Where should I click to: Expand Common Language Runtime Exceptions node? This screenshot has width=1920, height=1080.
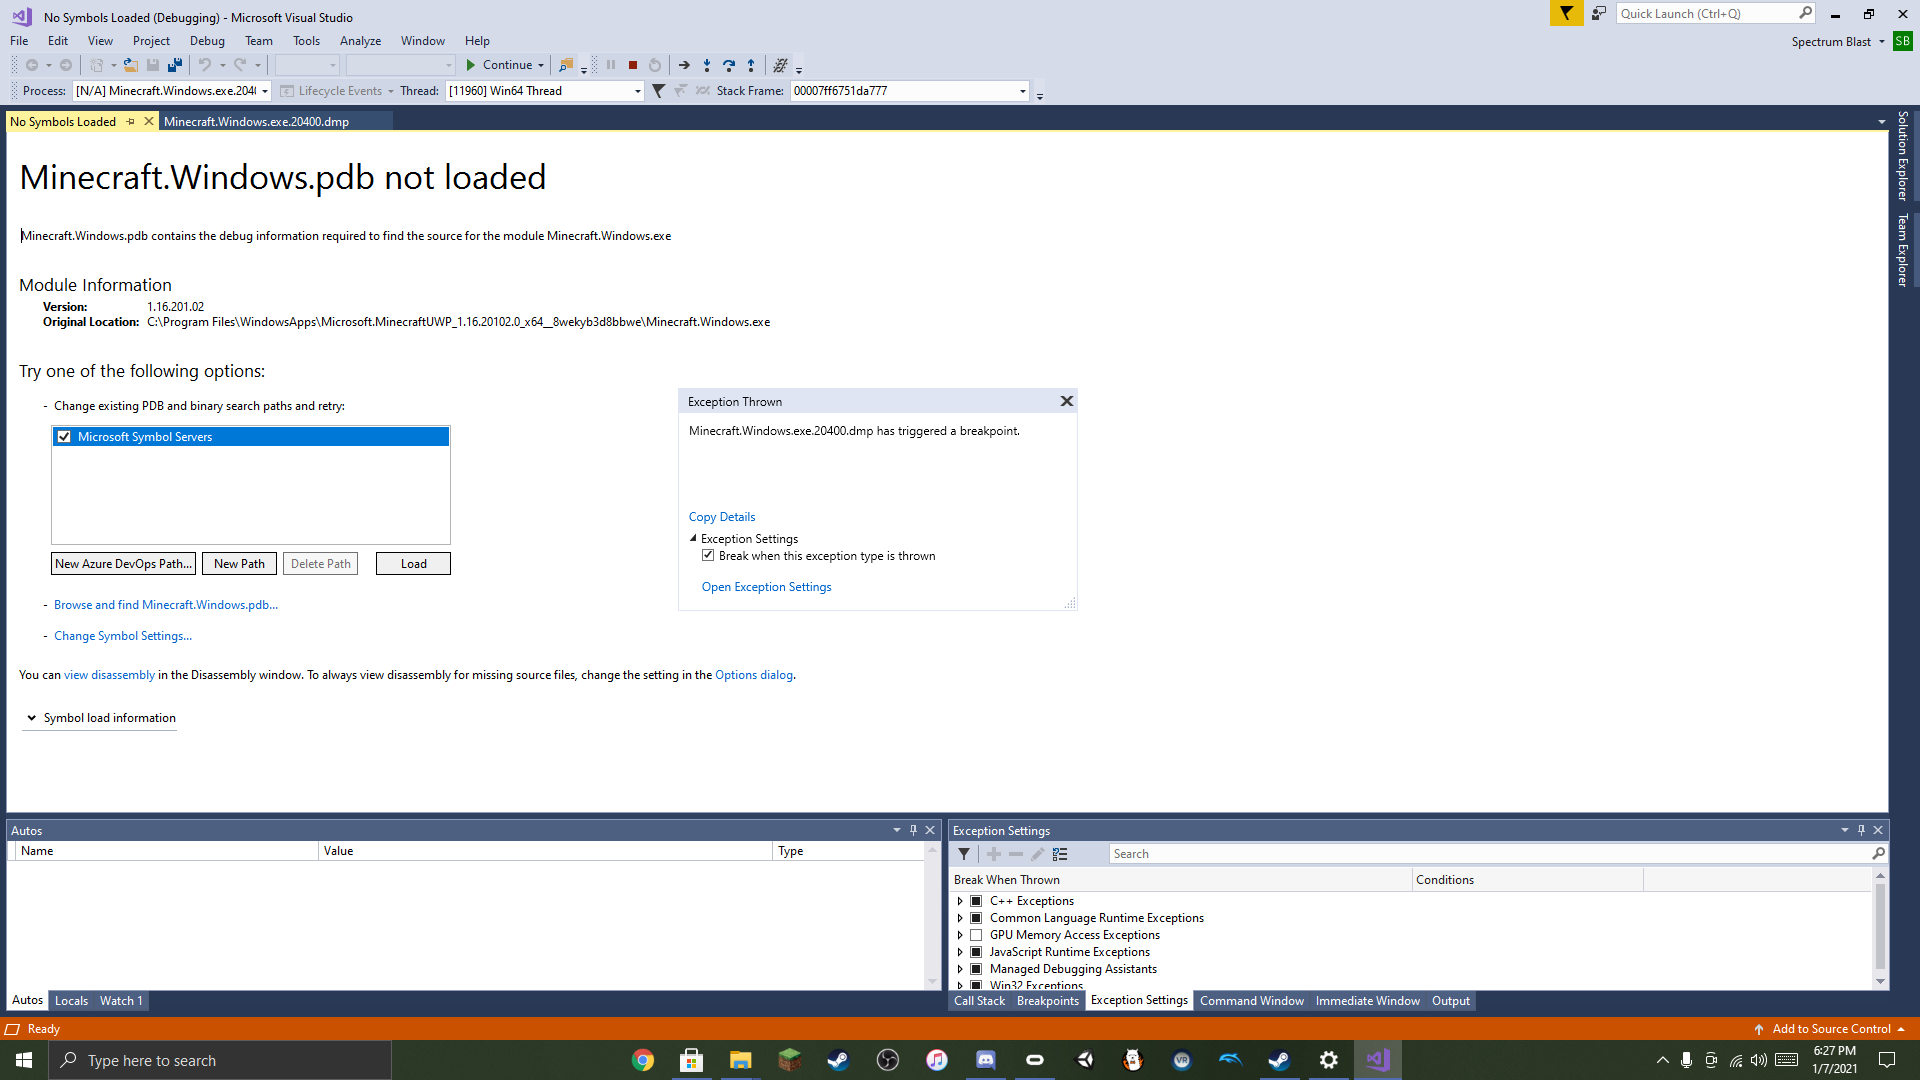960,918
